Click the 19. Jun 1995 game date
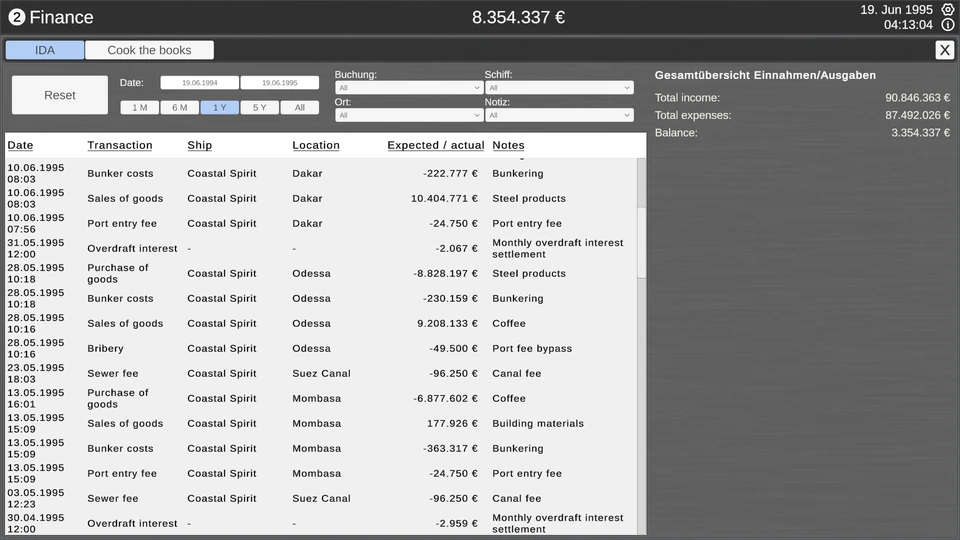Image resolution: width=960 pixels, height=540 pixels. pyautogui.click(x=896, y=10)
